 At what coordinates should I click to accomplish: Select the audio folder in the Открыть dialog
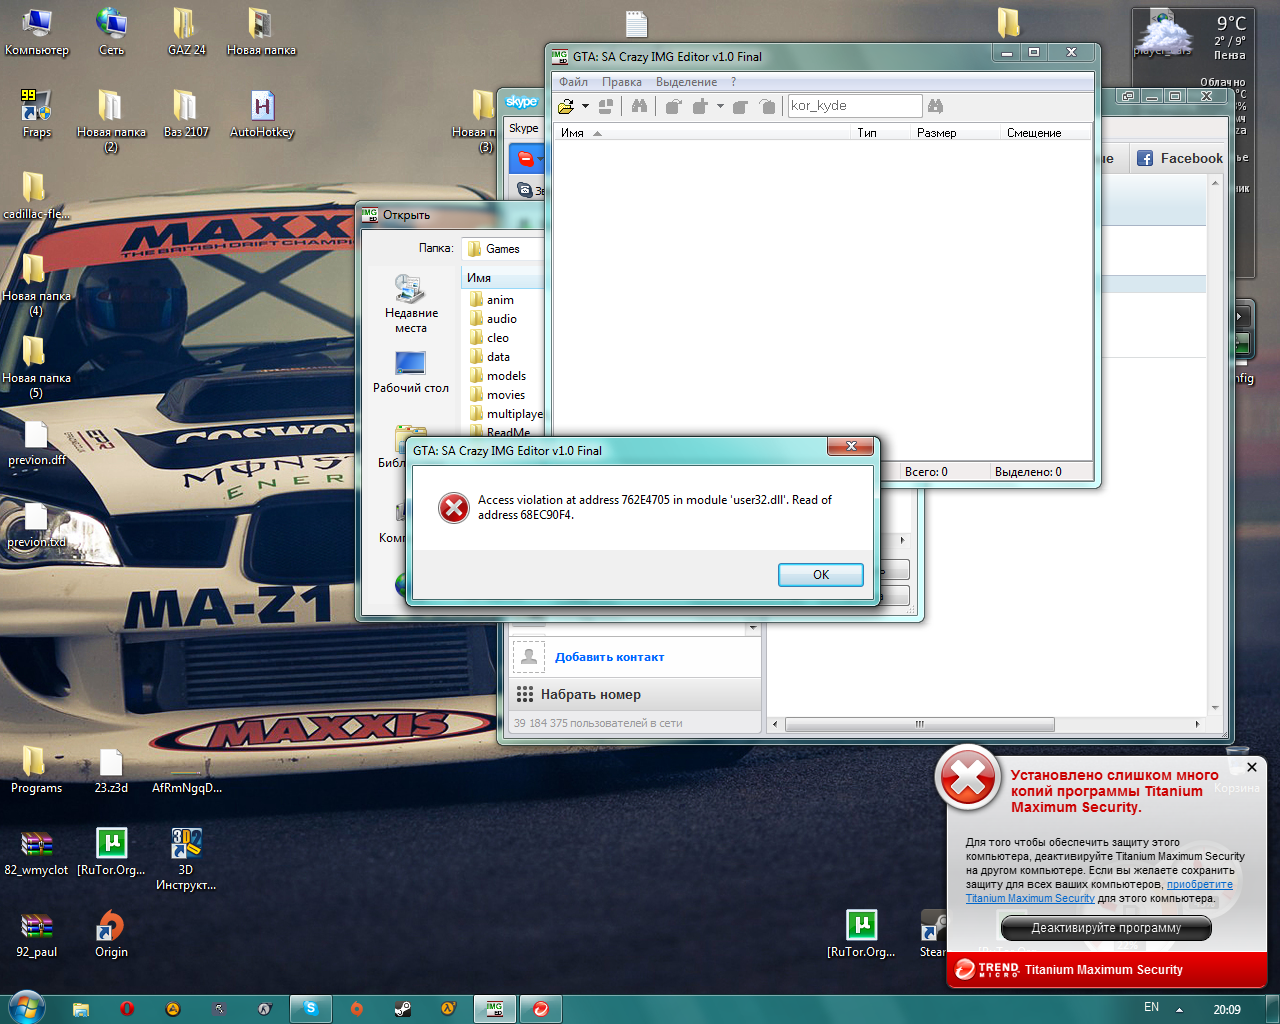pos(493,319)
